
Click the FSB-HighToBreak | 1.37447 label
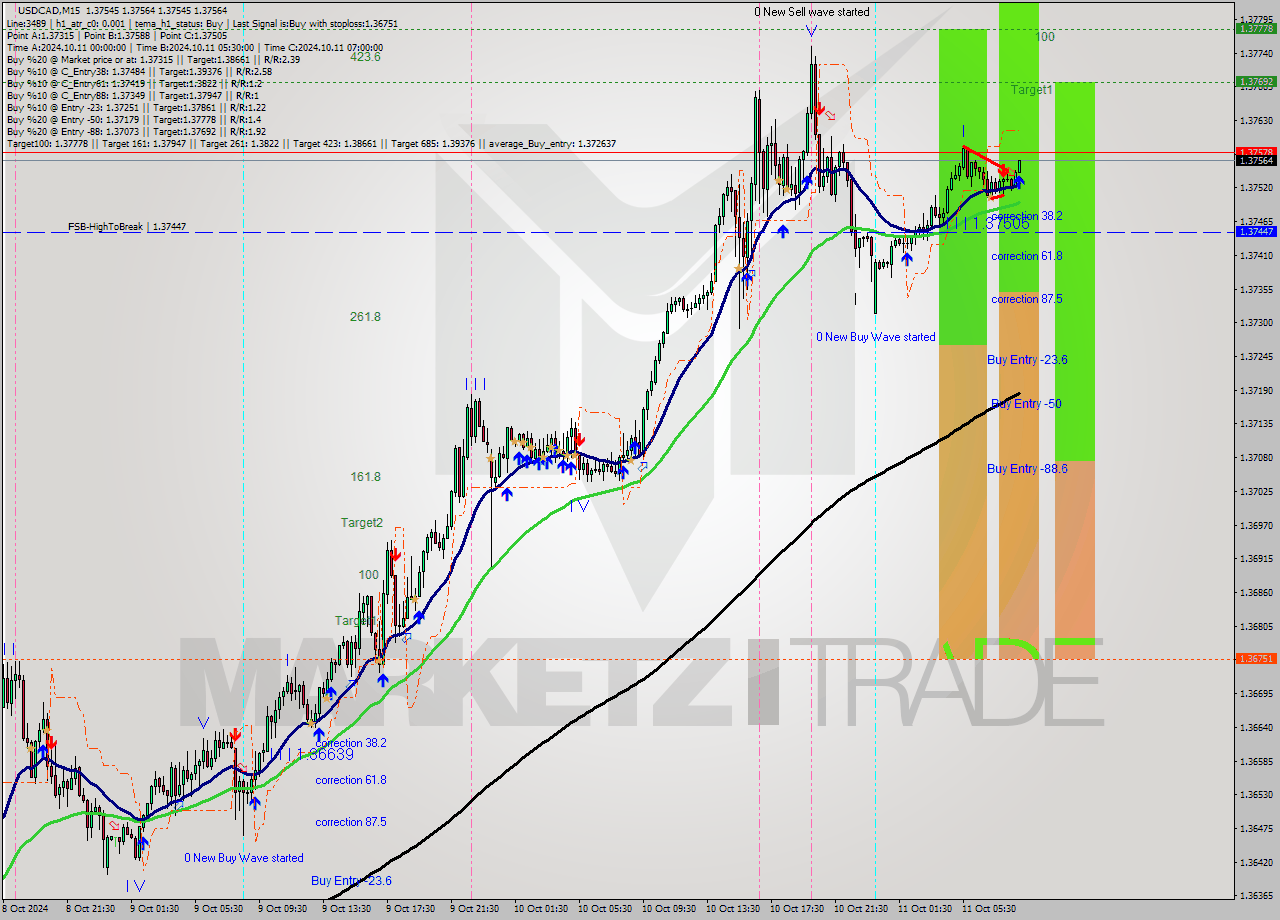pyautogui.click(x=127, y=227)
